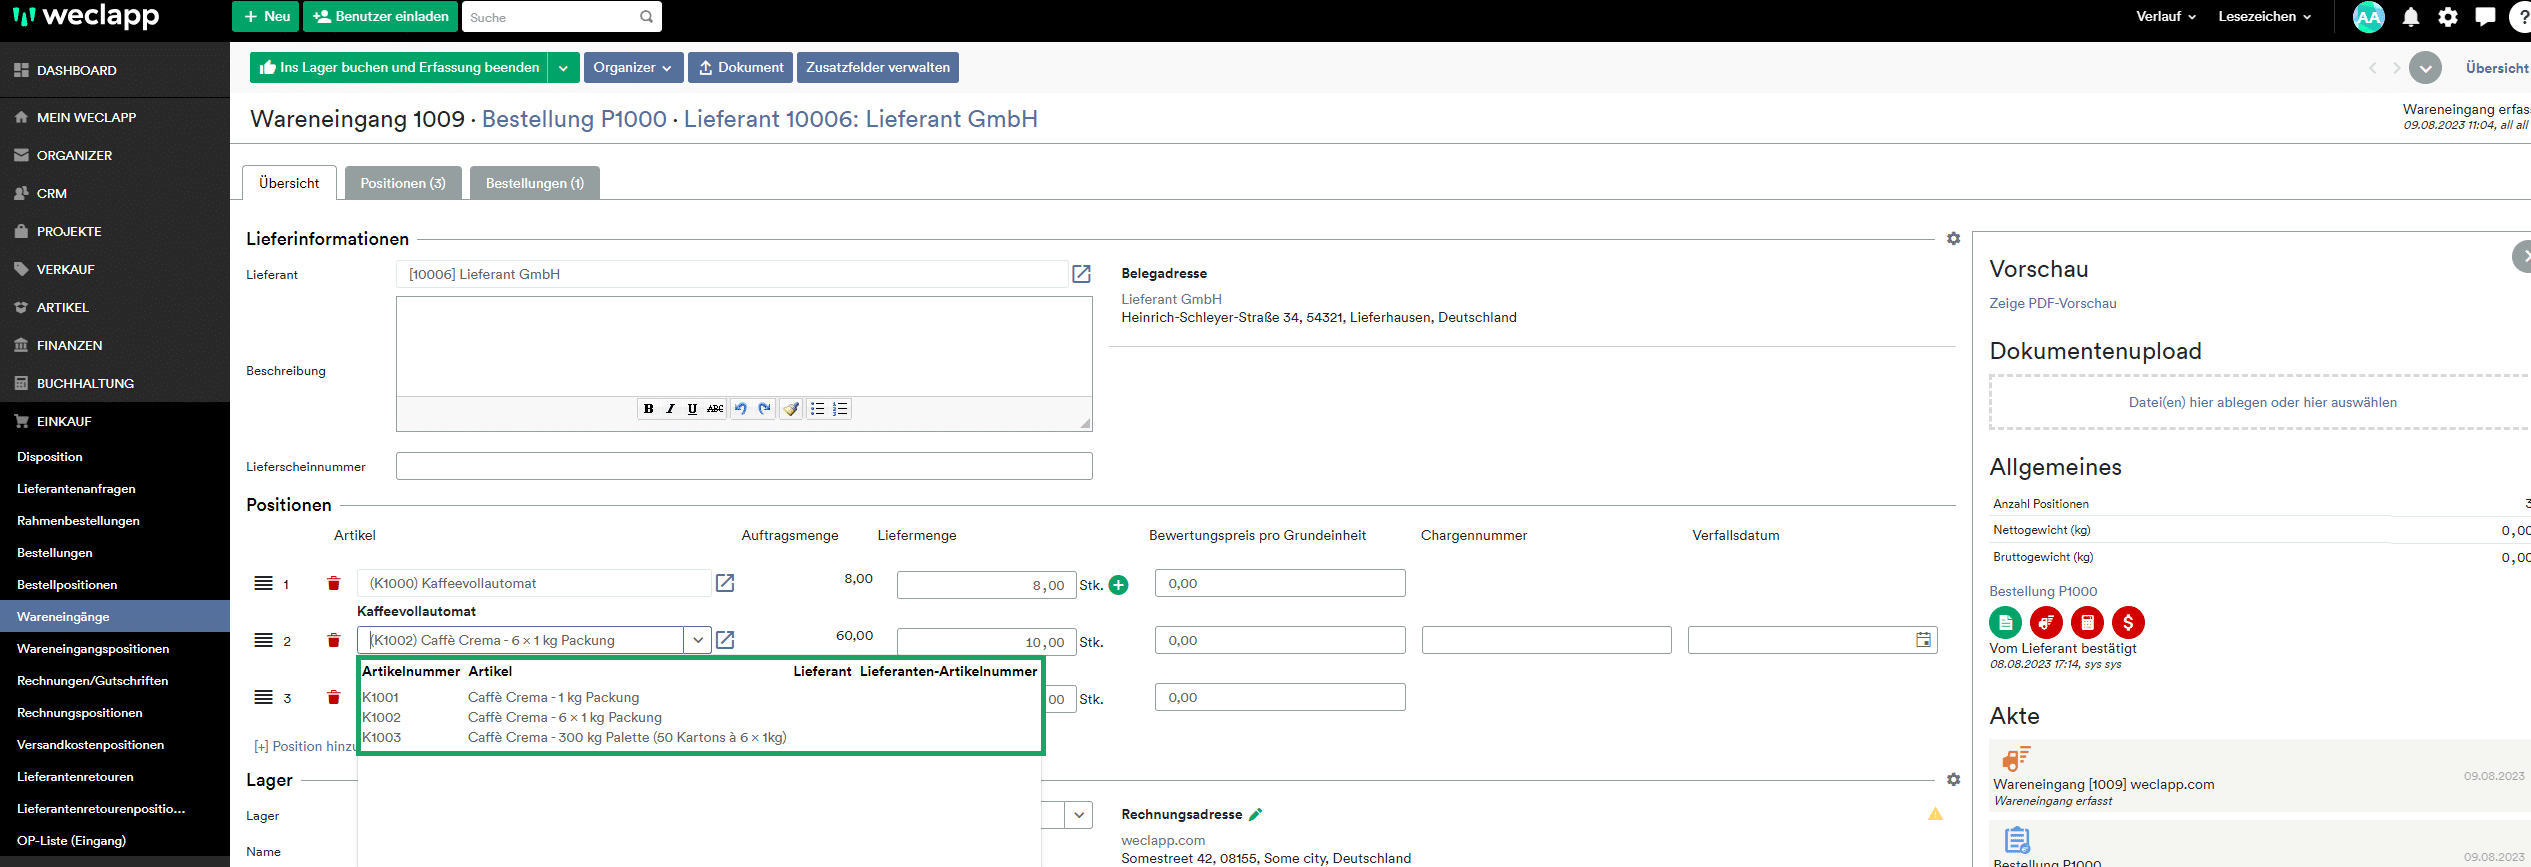The image size is (2531, 867).
Task: Open the Bestellung P1000 link in the header
Action: [x=574, y=119]
